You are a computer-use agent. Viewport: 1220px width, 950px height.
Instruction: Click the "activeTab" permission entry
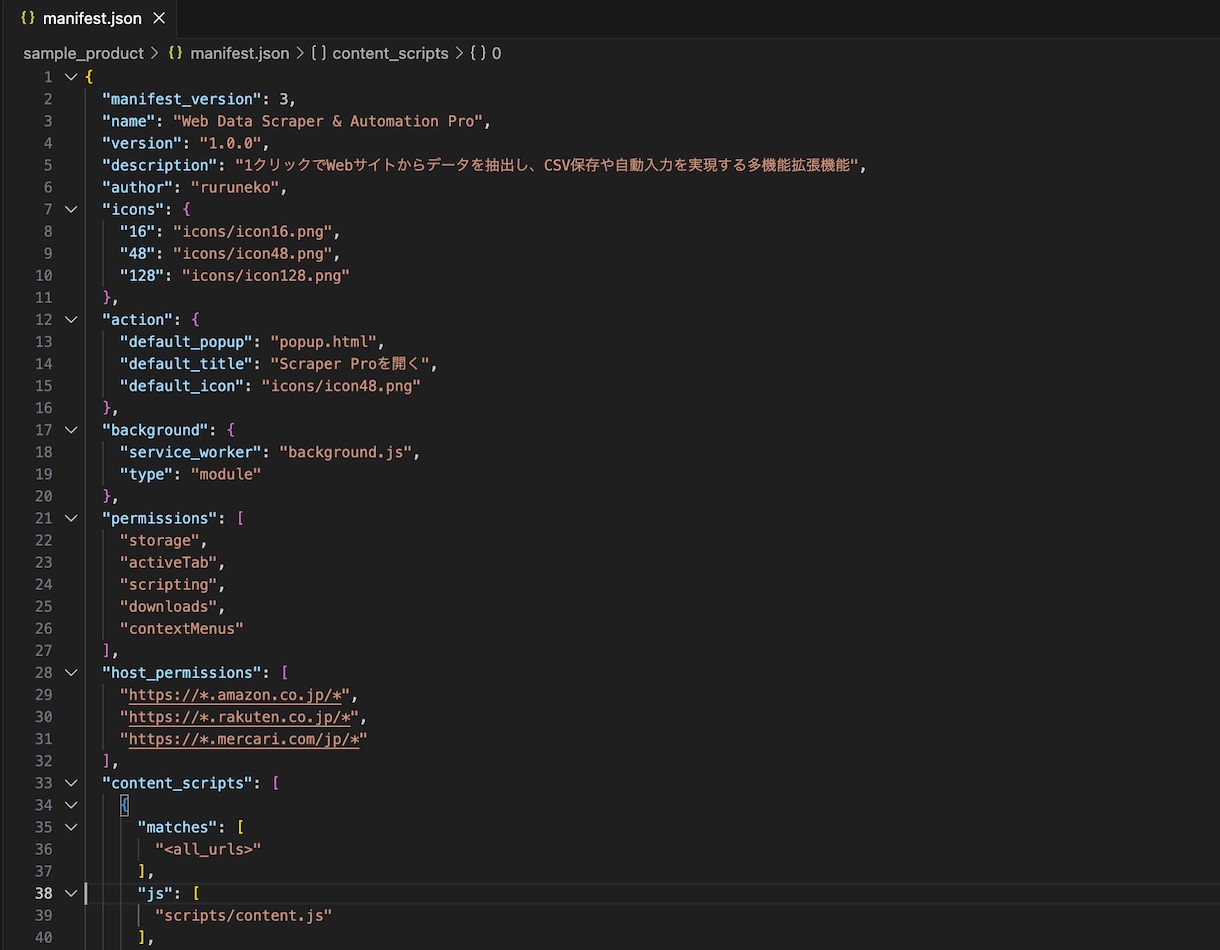(168, 562)
